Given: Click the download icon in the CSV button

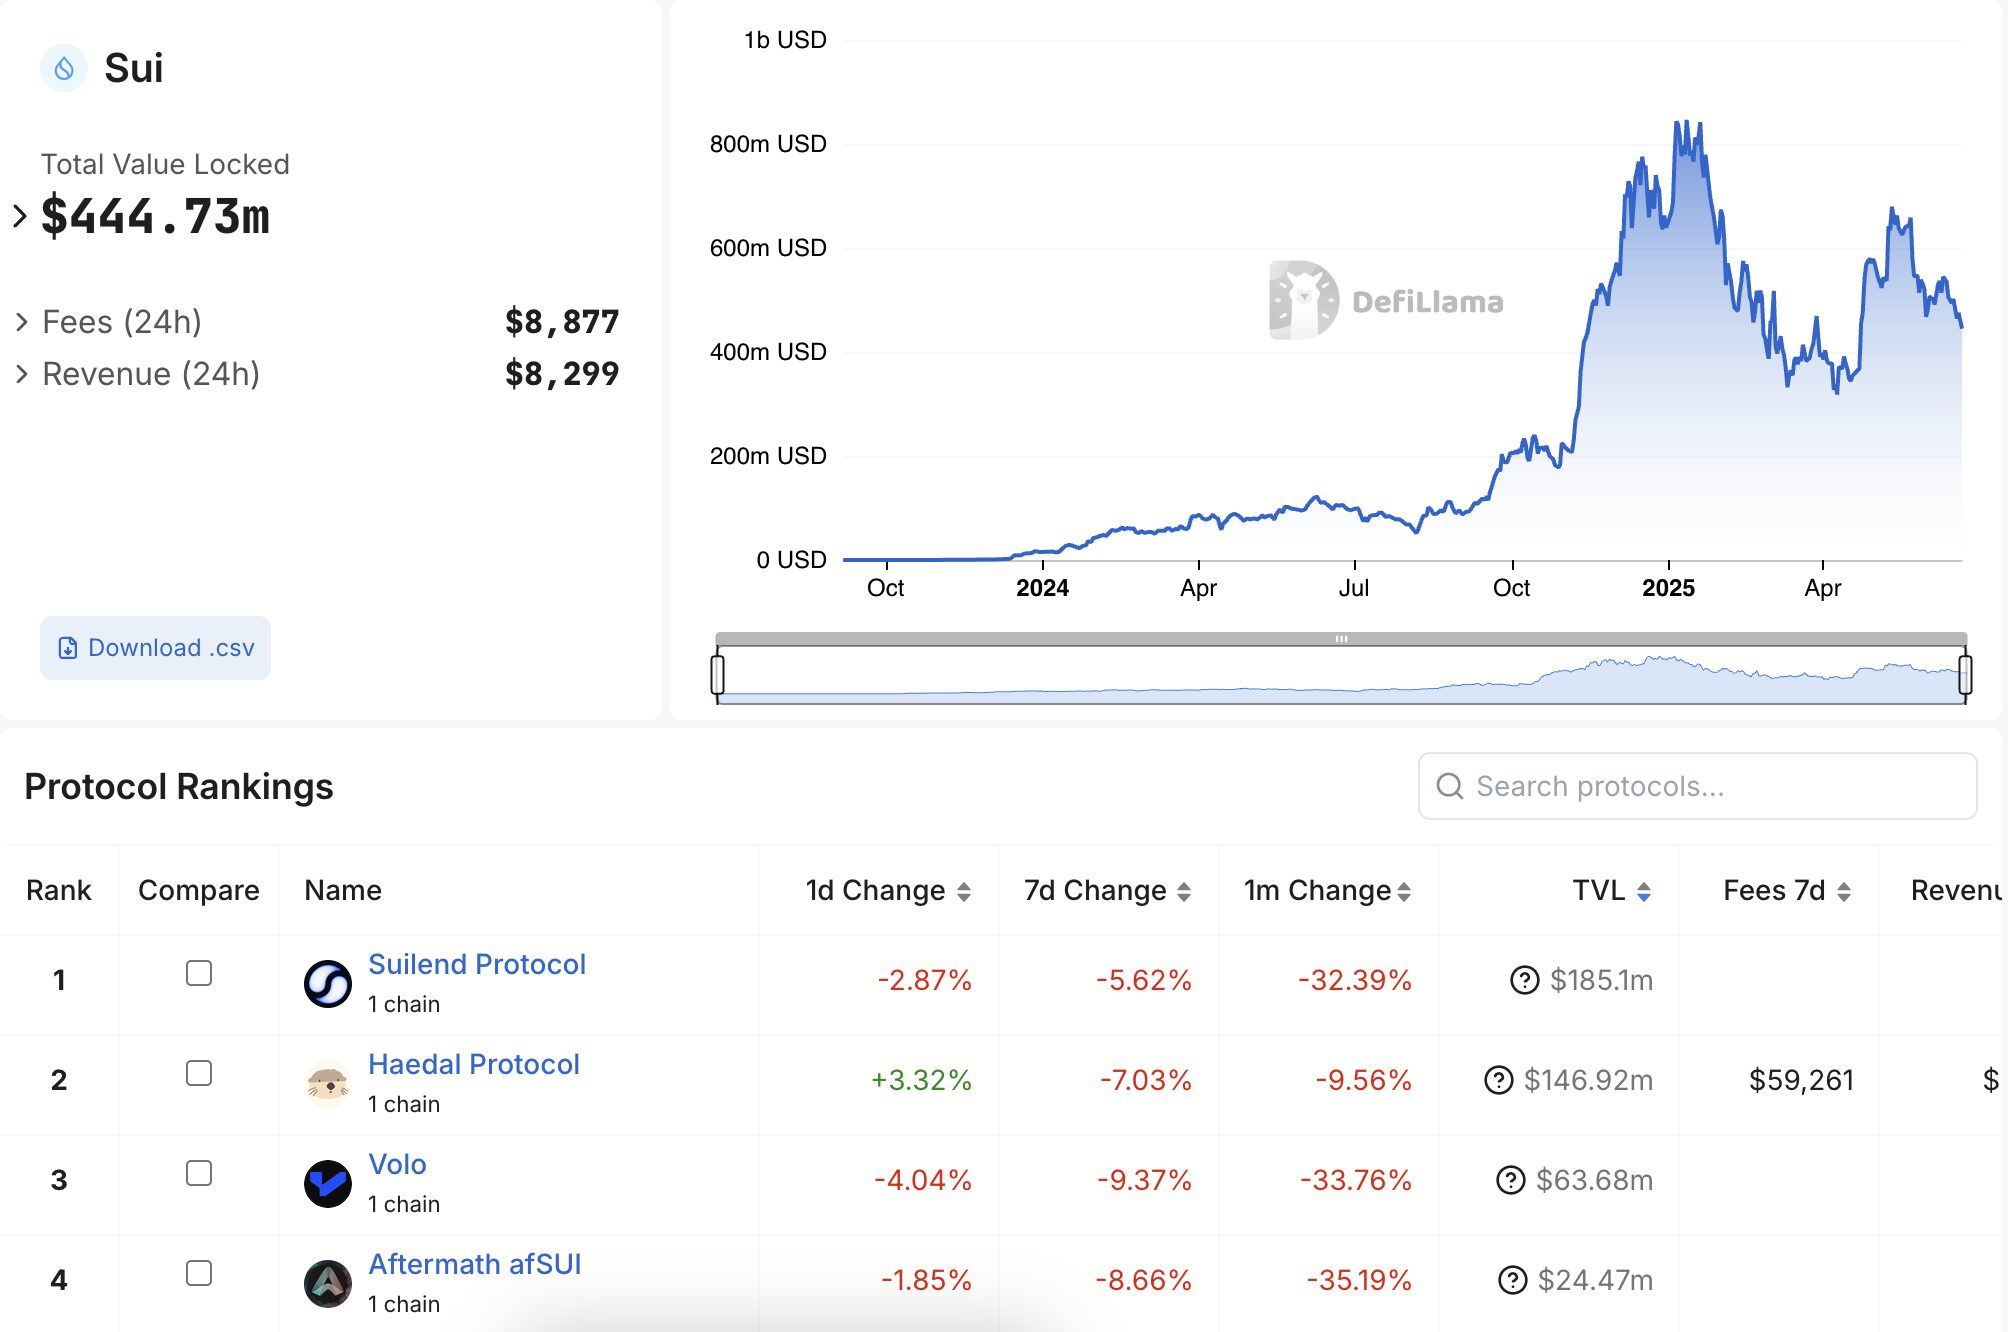Looking at the screenshot, I should tap(66, 648).
